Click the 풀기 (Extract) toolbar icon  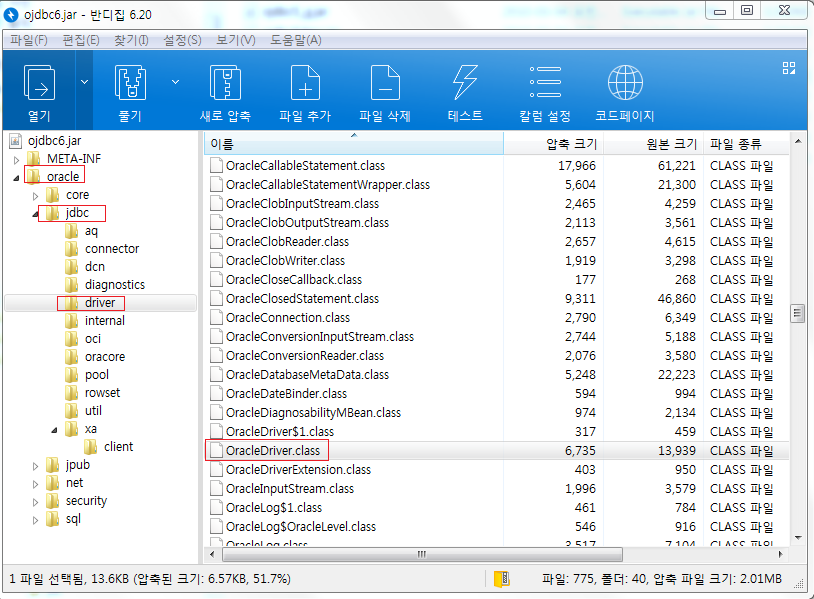click(x=130, y=83)
